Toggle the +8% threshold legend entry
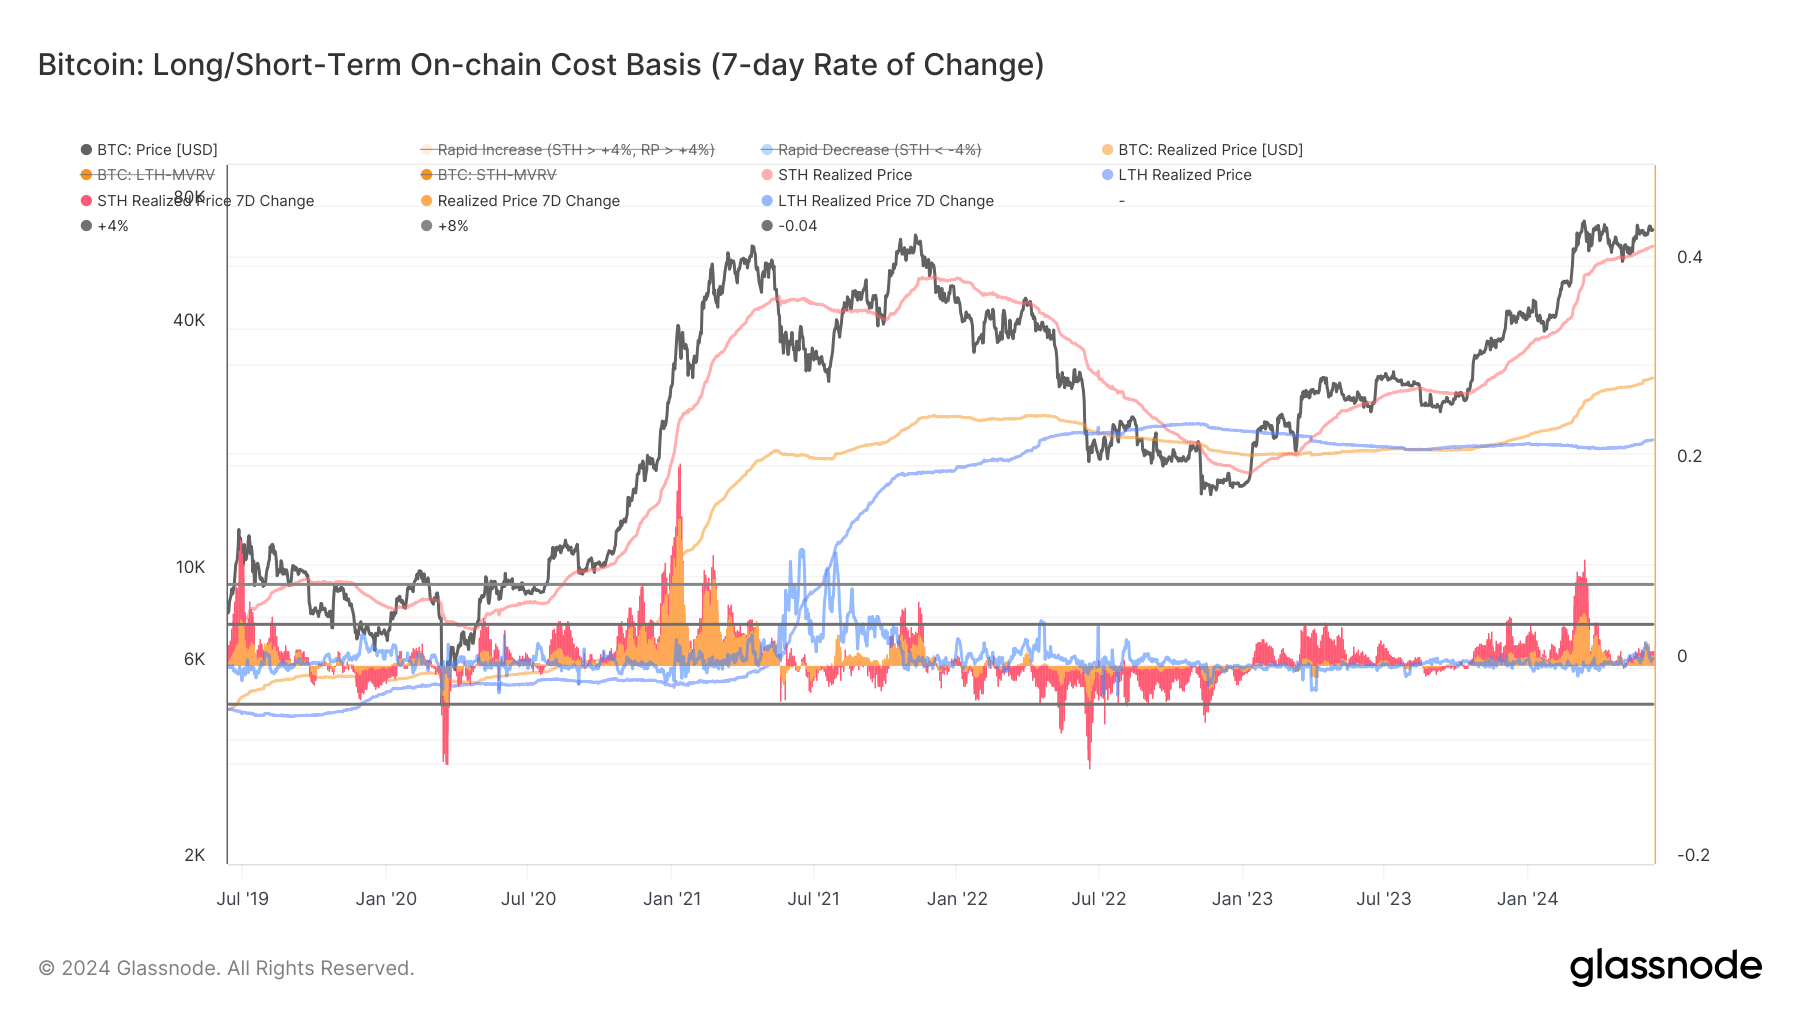Screen dimensions: 1800x1013 point(452,226)
